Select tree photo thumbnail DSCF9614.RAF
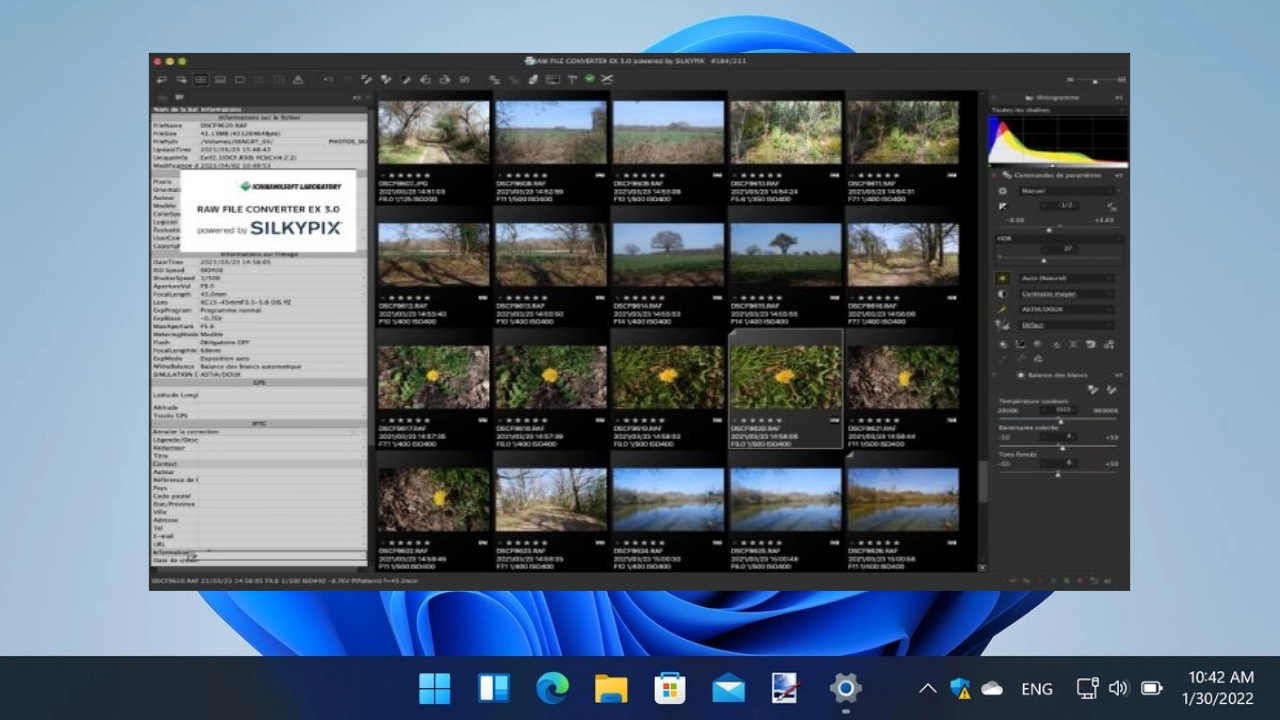This screenshot has height=720, width=1280. (x=668, y=254)
